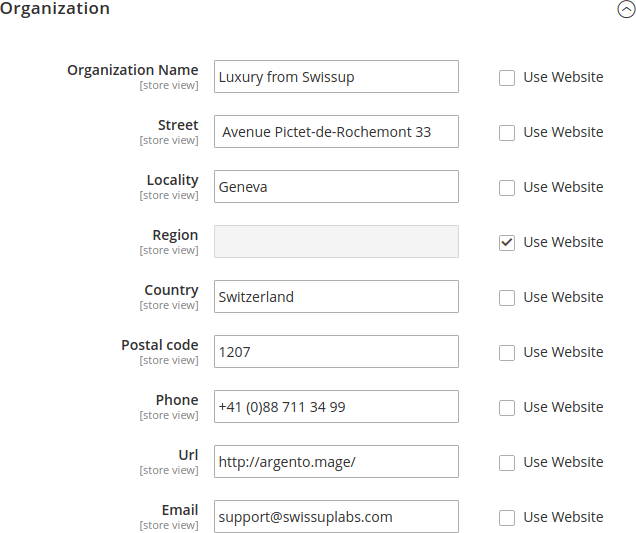636x533 pixels.
Task: Enable Use Website checkbox for Street
Action: 507,133
